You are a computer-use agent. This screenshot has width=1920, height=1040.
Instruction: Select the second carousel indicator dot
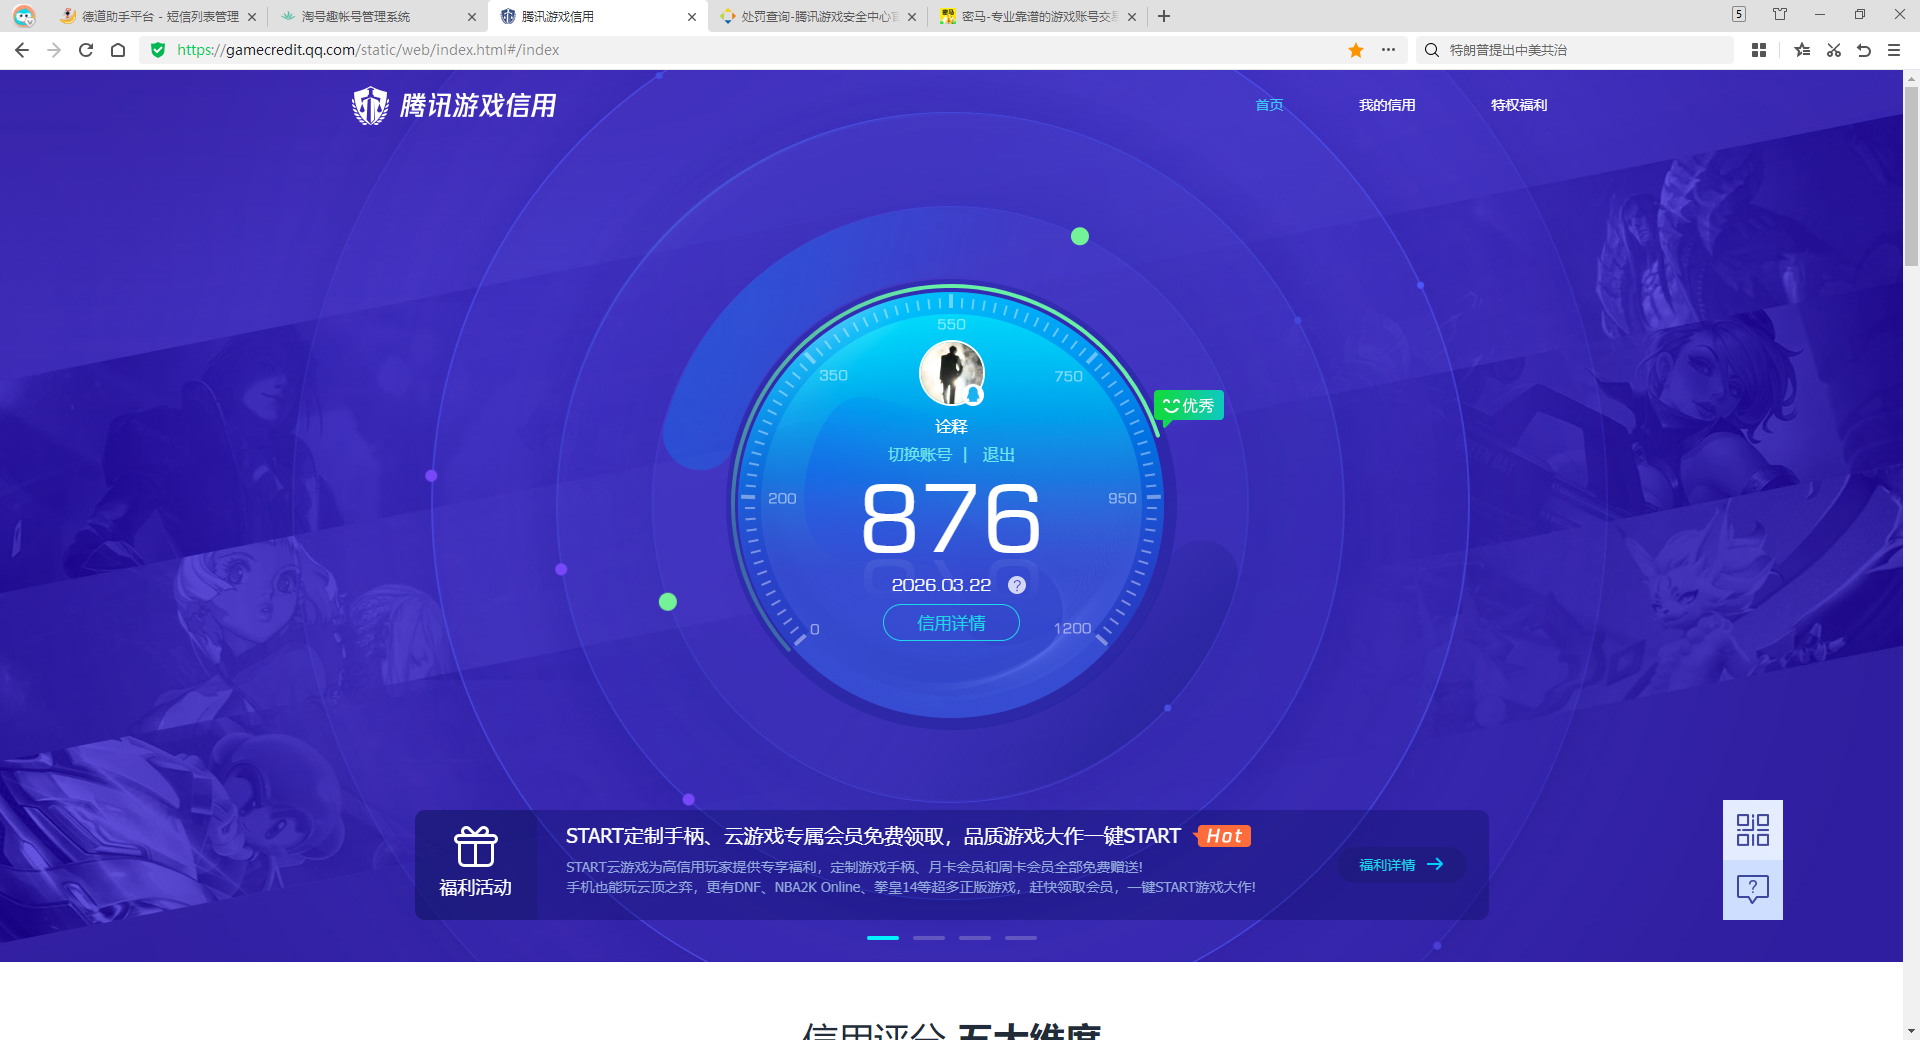928,938
